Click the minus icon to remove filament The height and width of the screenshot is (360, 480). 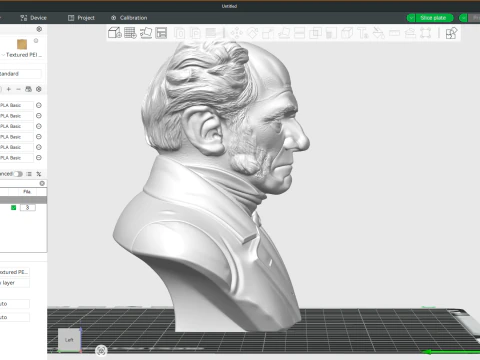(x=18, y=89)
